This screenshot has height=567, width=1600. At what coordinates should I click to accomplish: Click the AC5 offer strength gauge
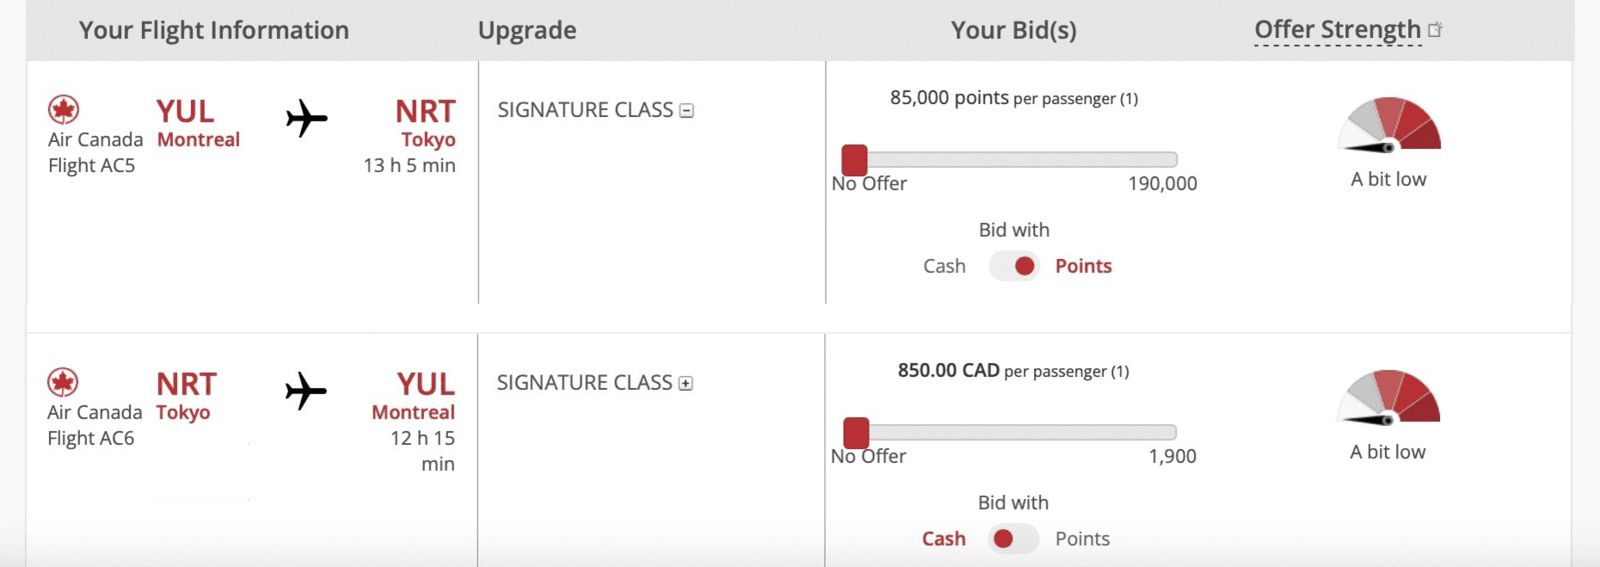[x=1389, y=125]
